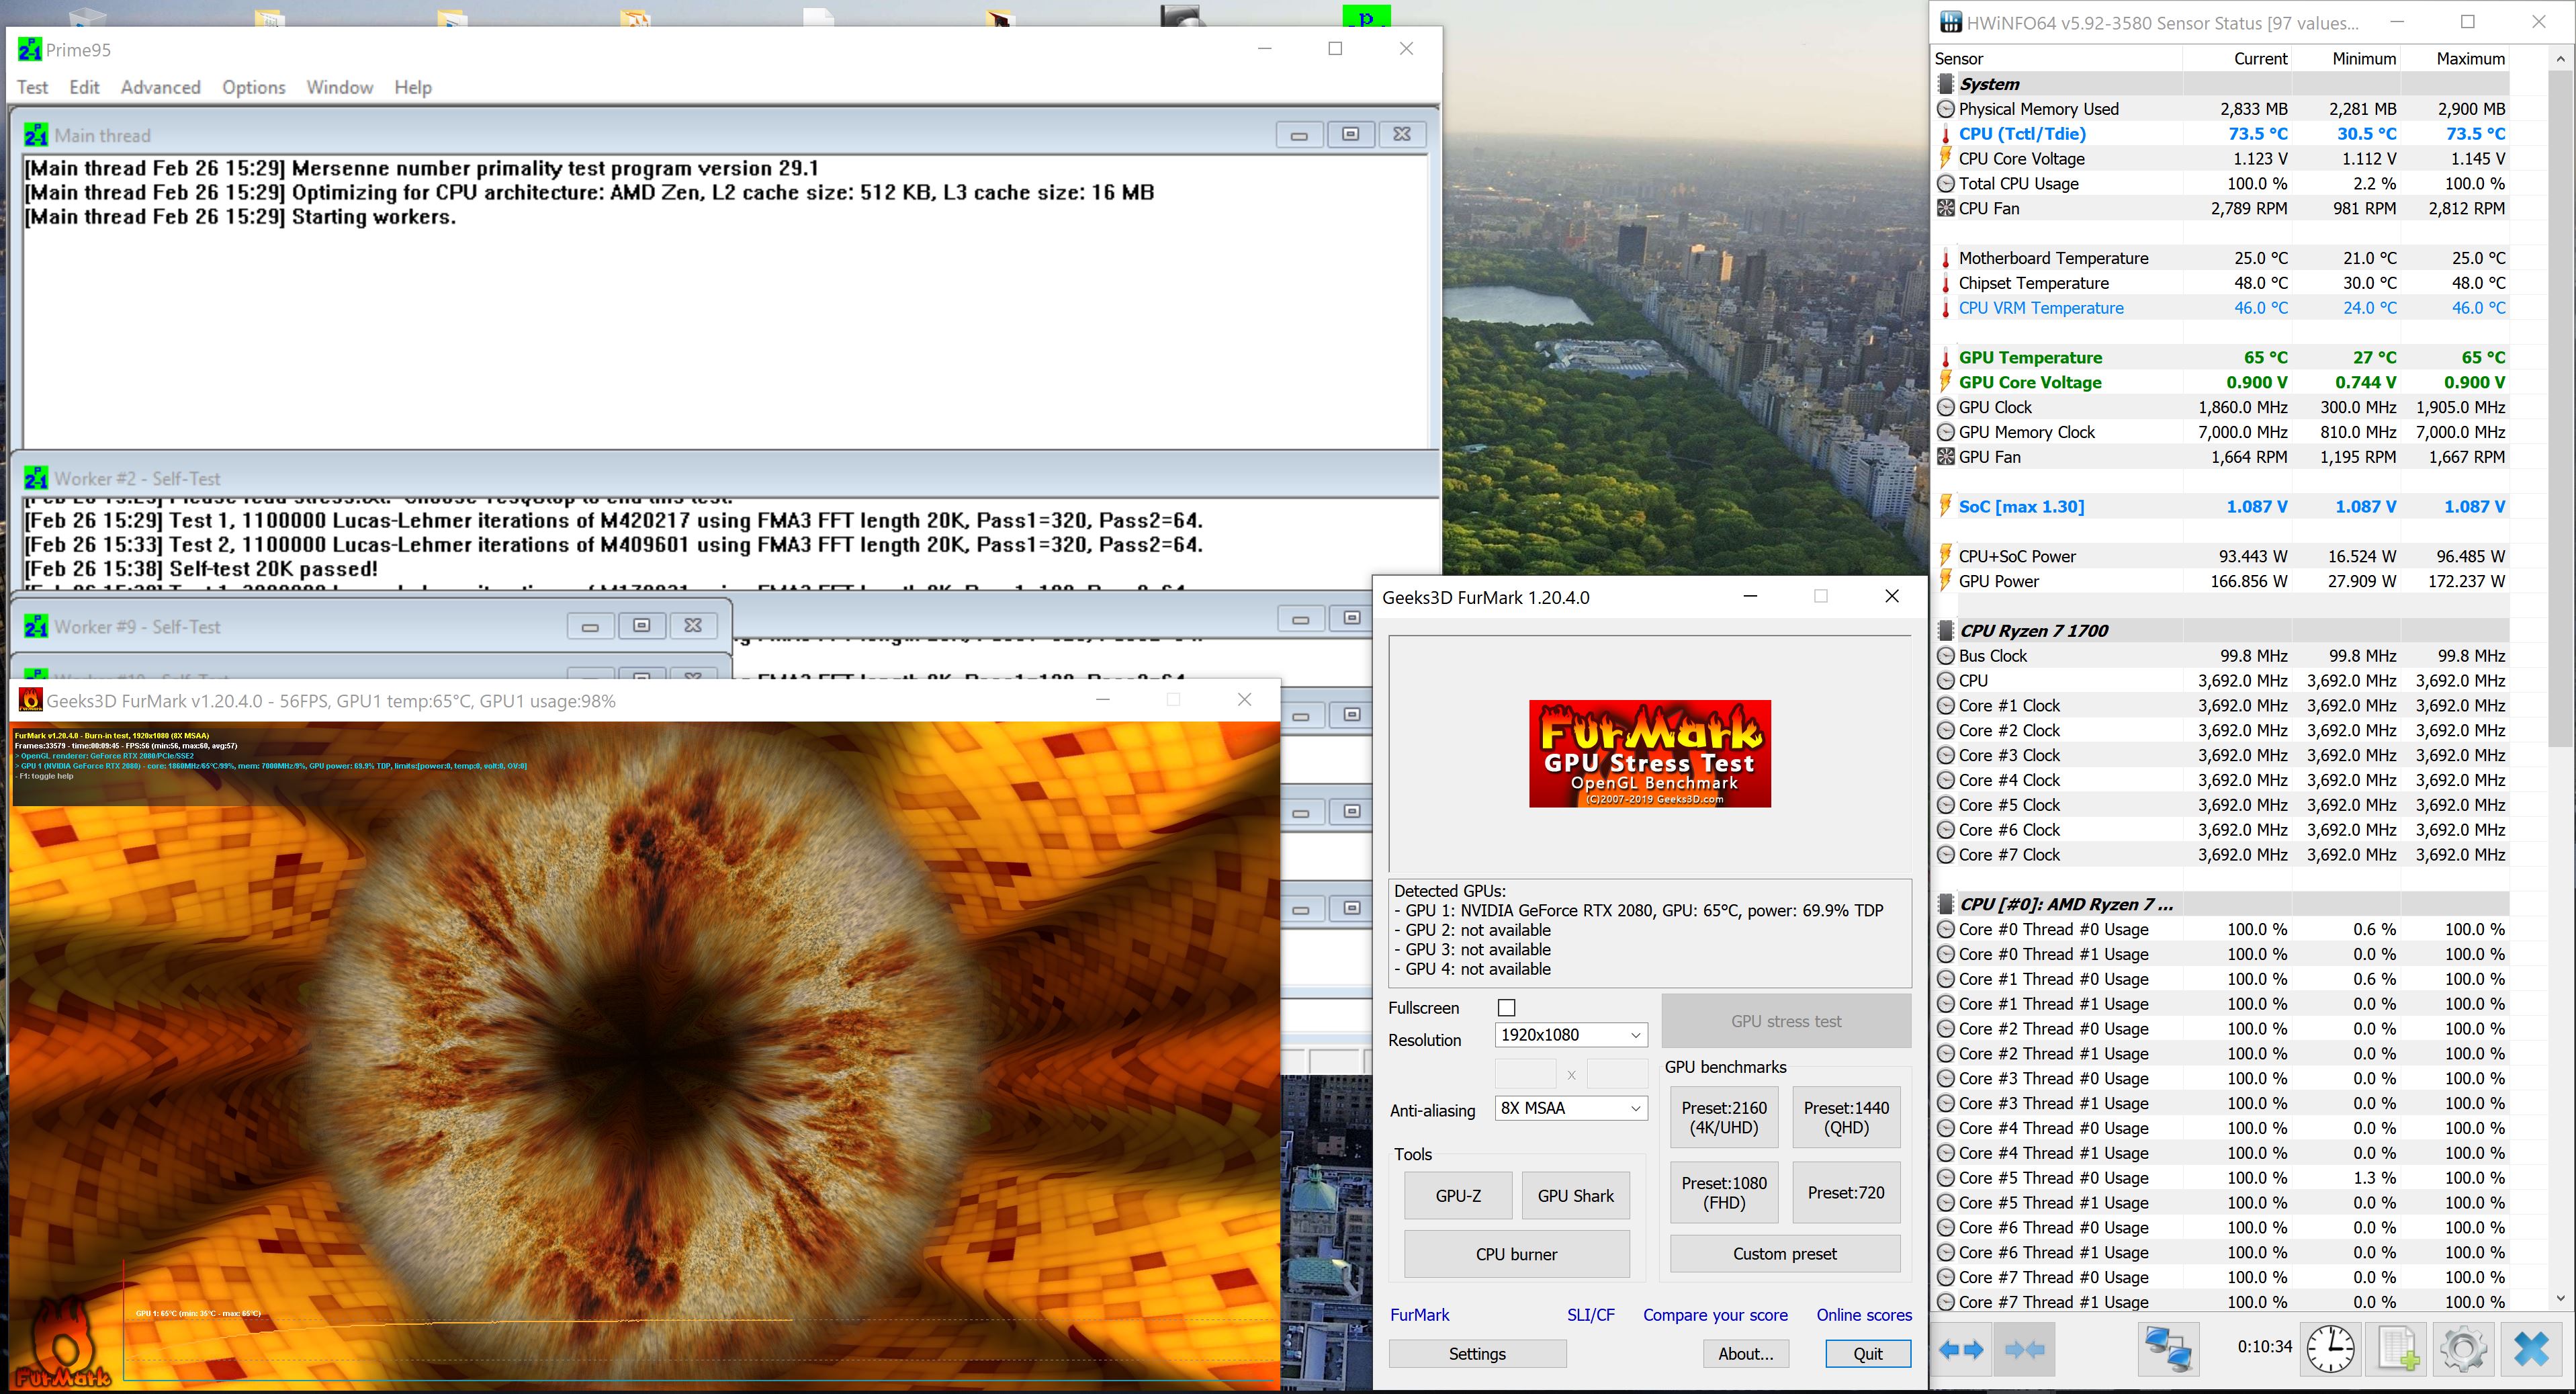The width and height of the screenshot is (2576, 1394).
Task: Click the CPU burner button
Action: click(1516, 1254)
